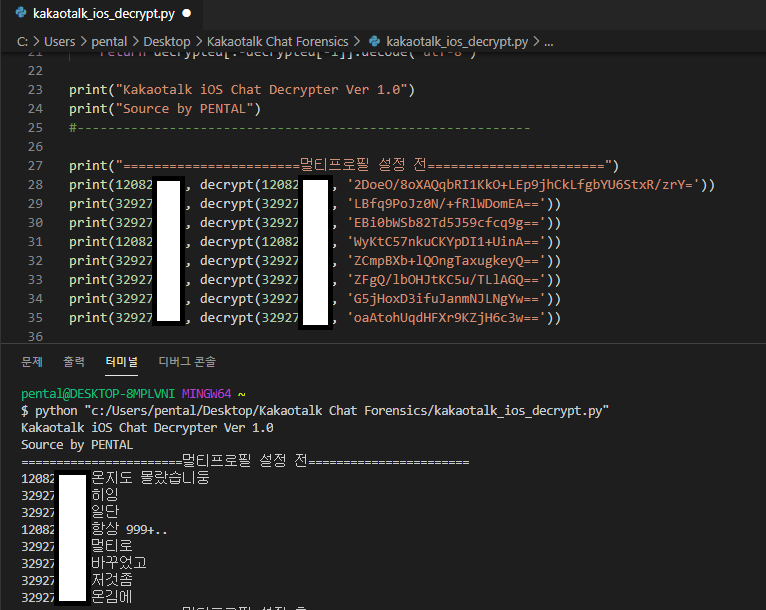Click the 멀티프로필 설정 전 string on line 27
Viewport: 766px width, 610px height.
pyautogui.click(x=363, y=165)
